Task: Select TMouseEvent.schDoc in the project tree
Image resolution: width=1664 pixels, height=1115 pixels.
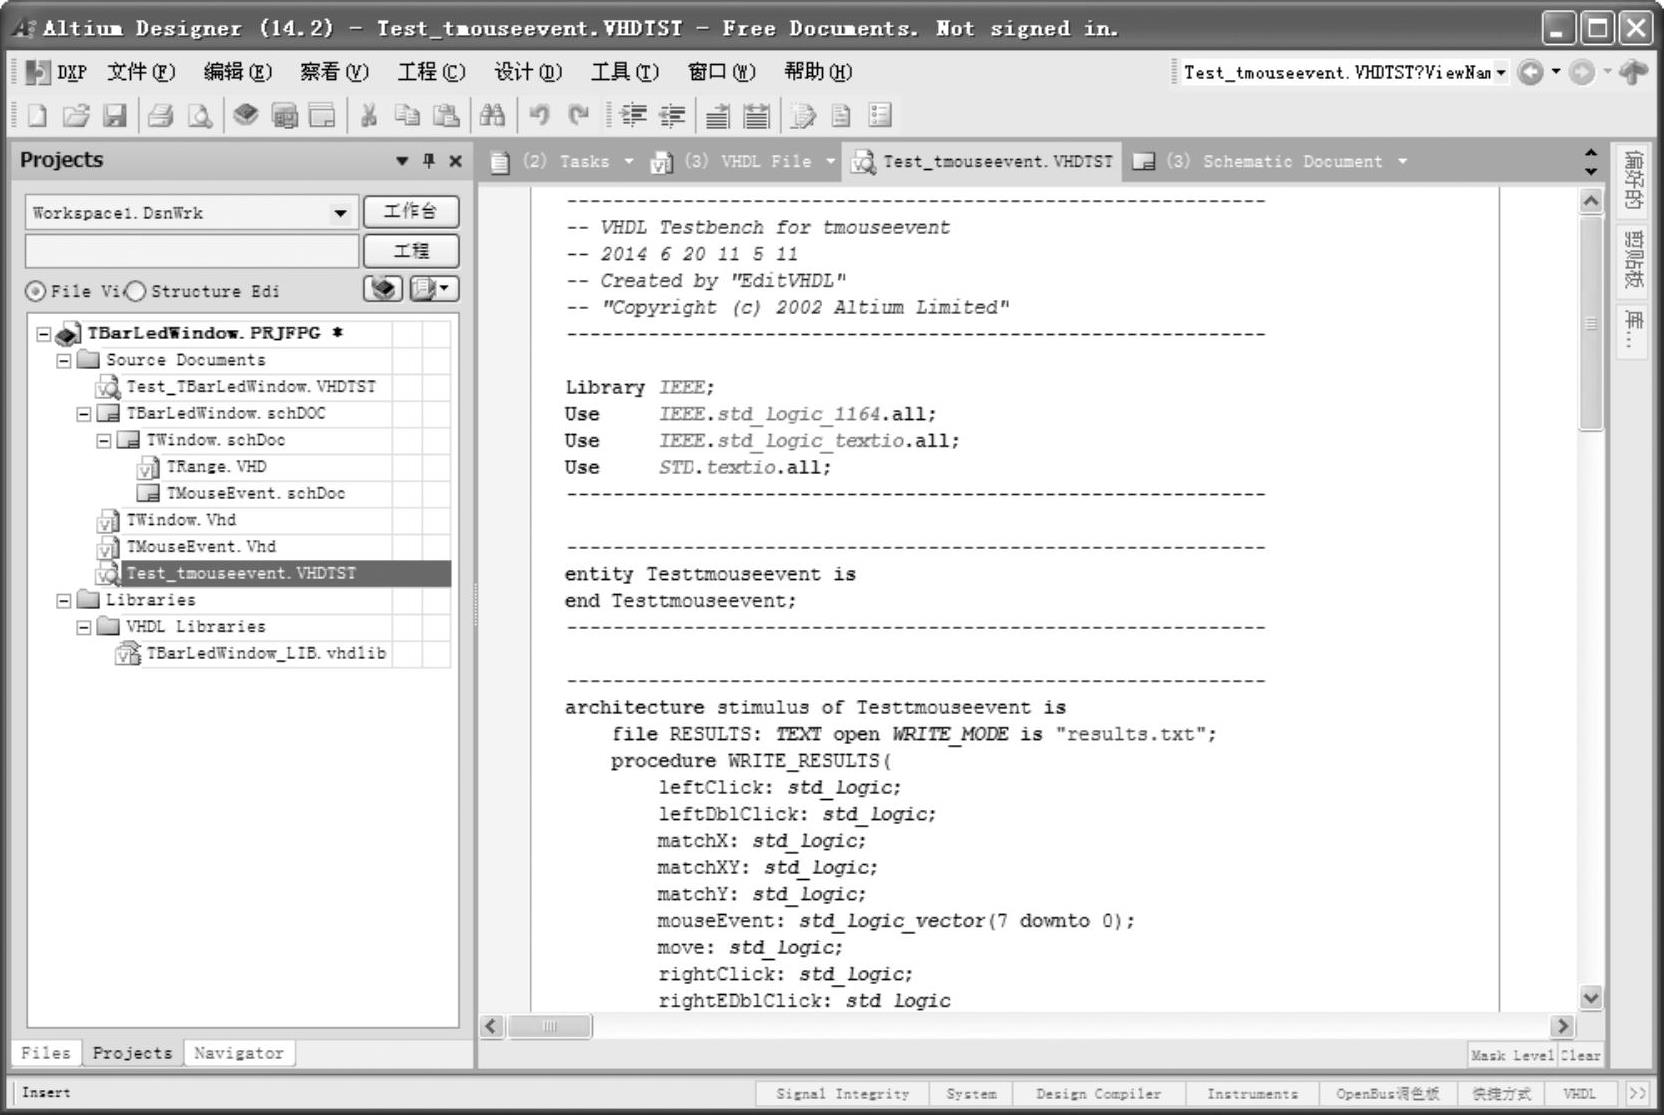Action: point(255,494)
